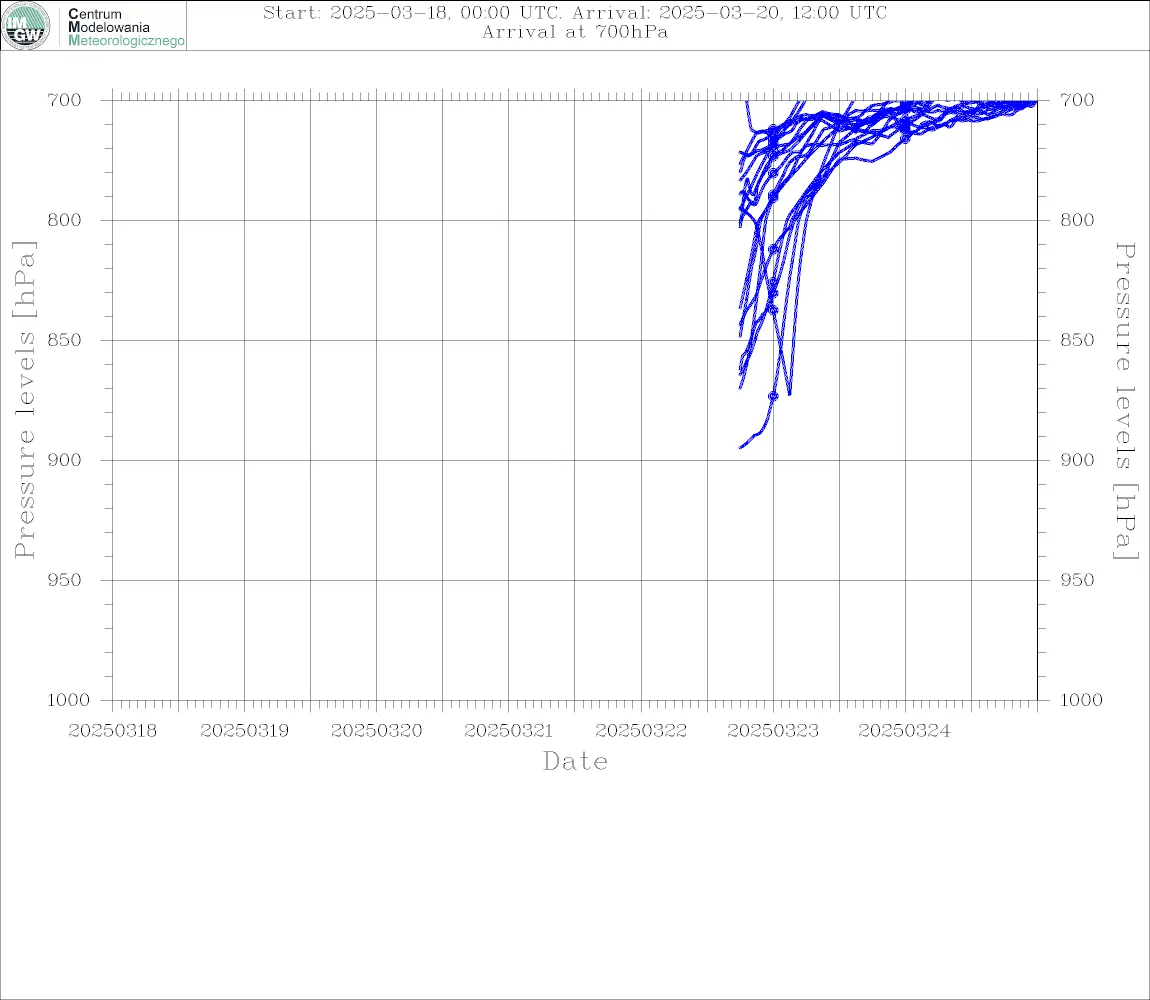This screenshot has height=1000, width=1150.
Task: Click the right axis 950 label
Action: pyautogui.click(x=1077, y=580)
